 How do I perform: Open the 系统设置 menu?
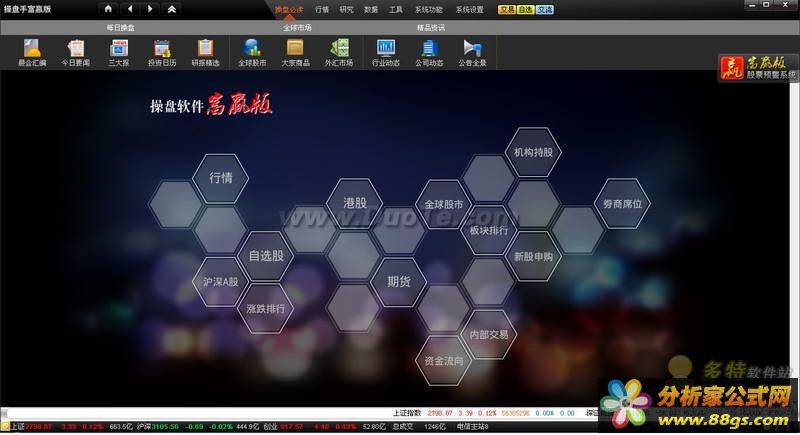pos(469,10)
